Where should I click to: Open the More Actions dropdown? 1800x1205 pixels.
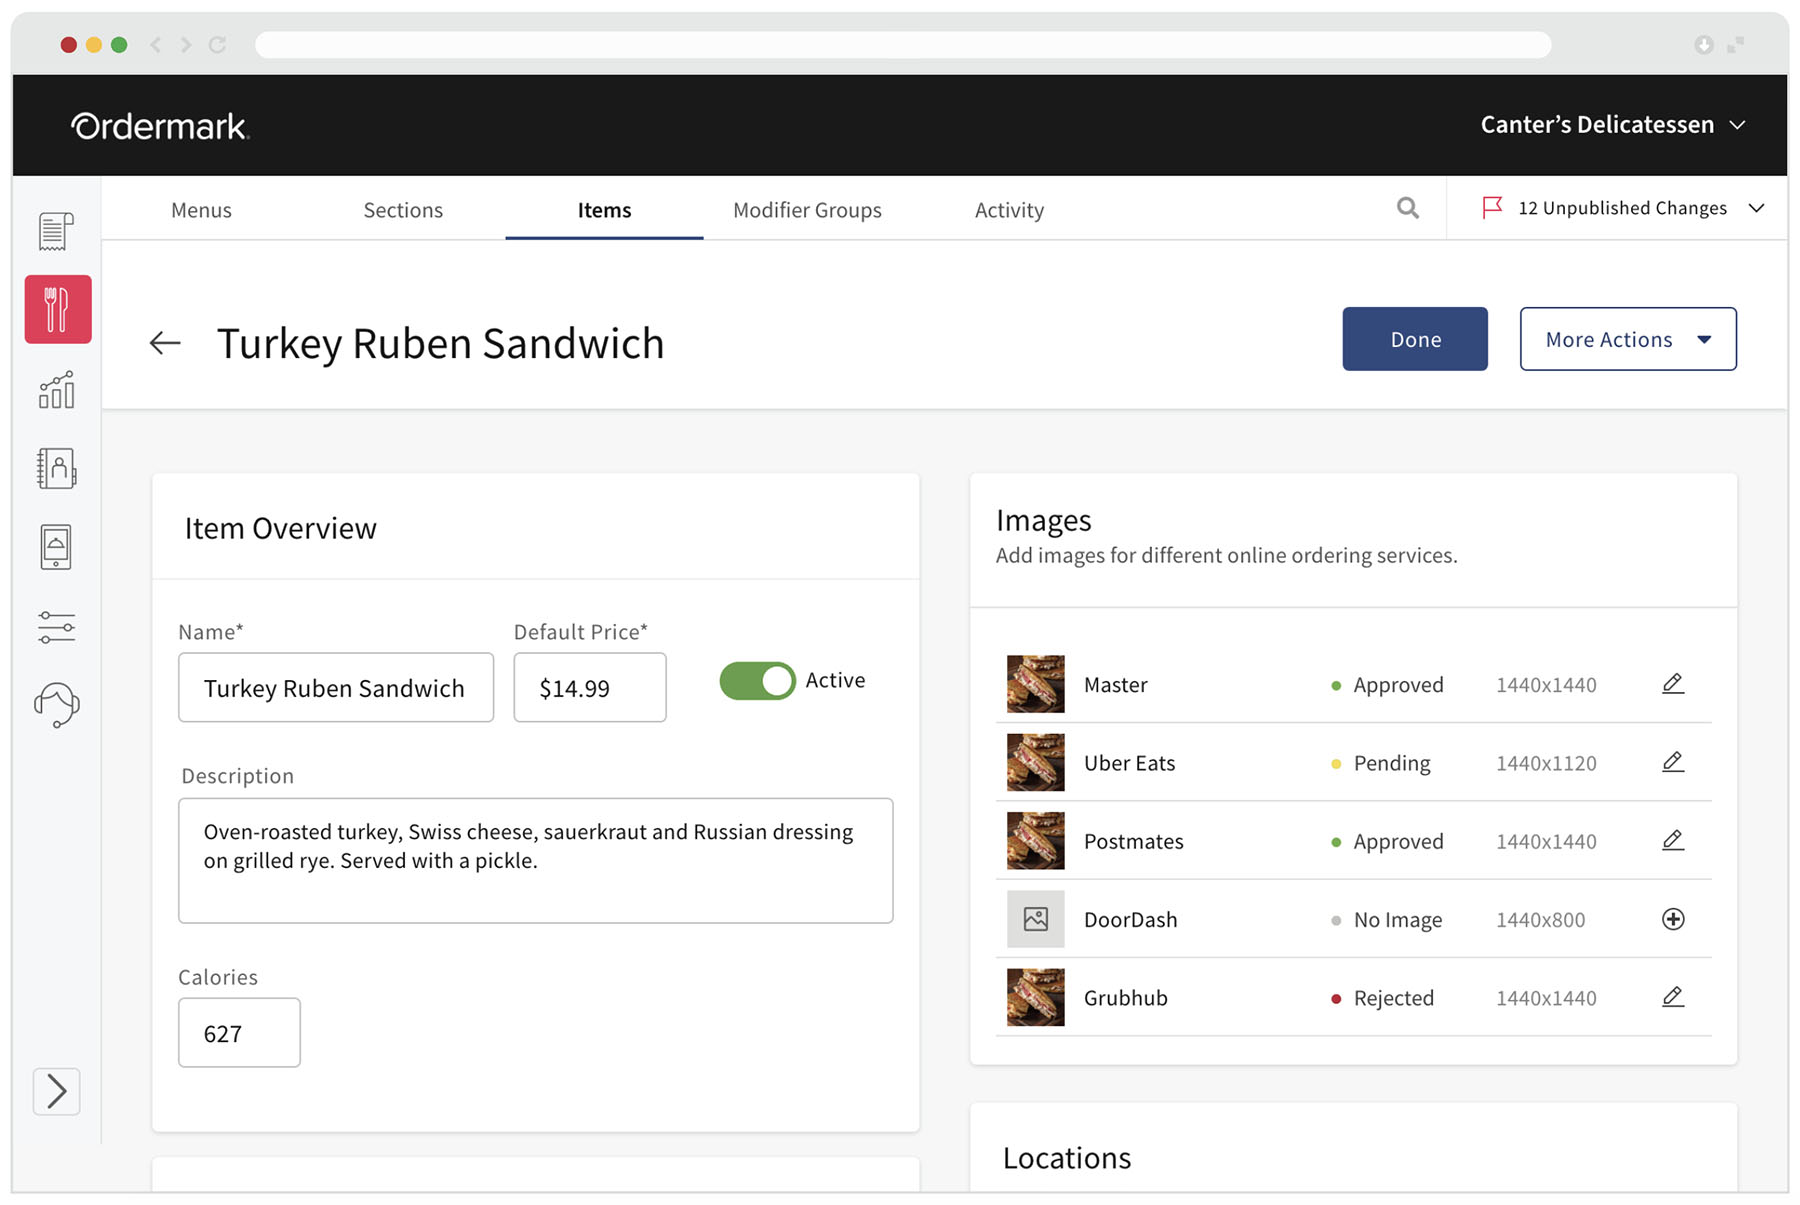[x=1628, y=339]
